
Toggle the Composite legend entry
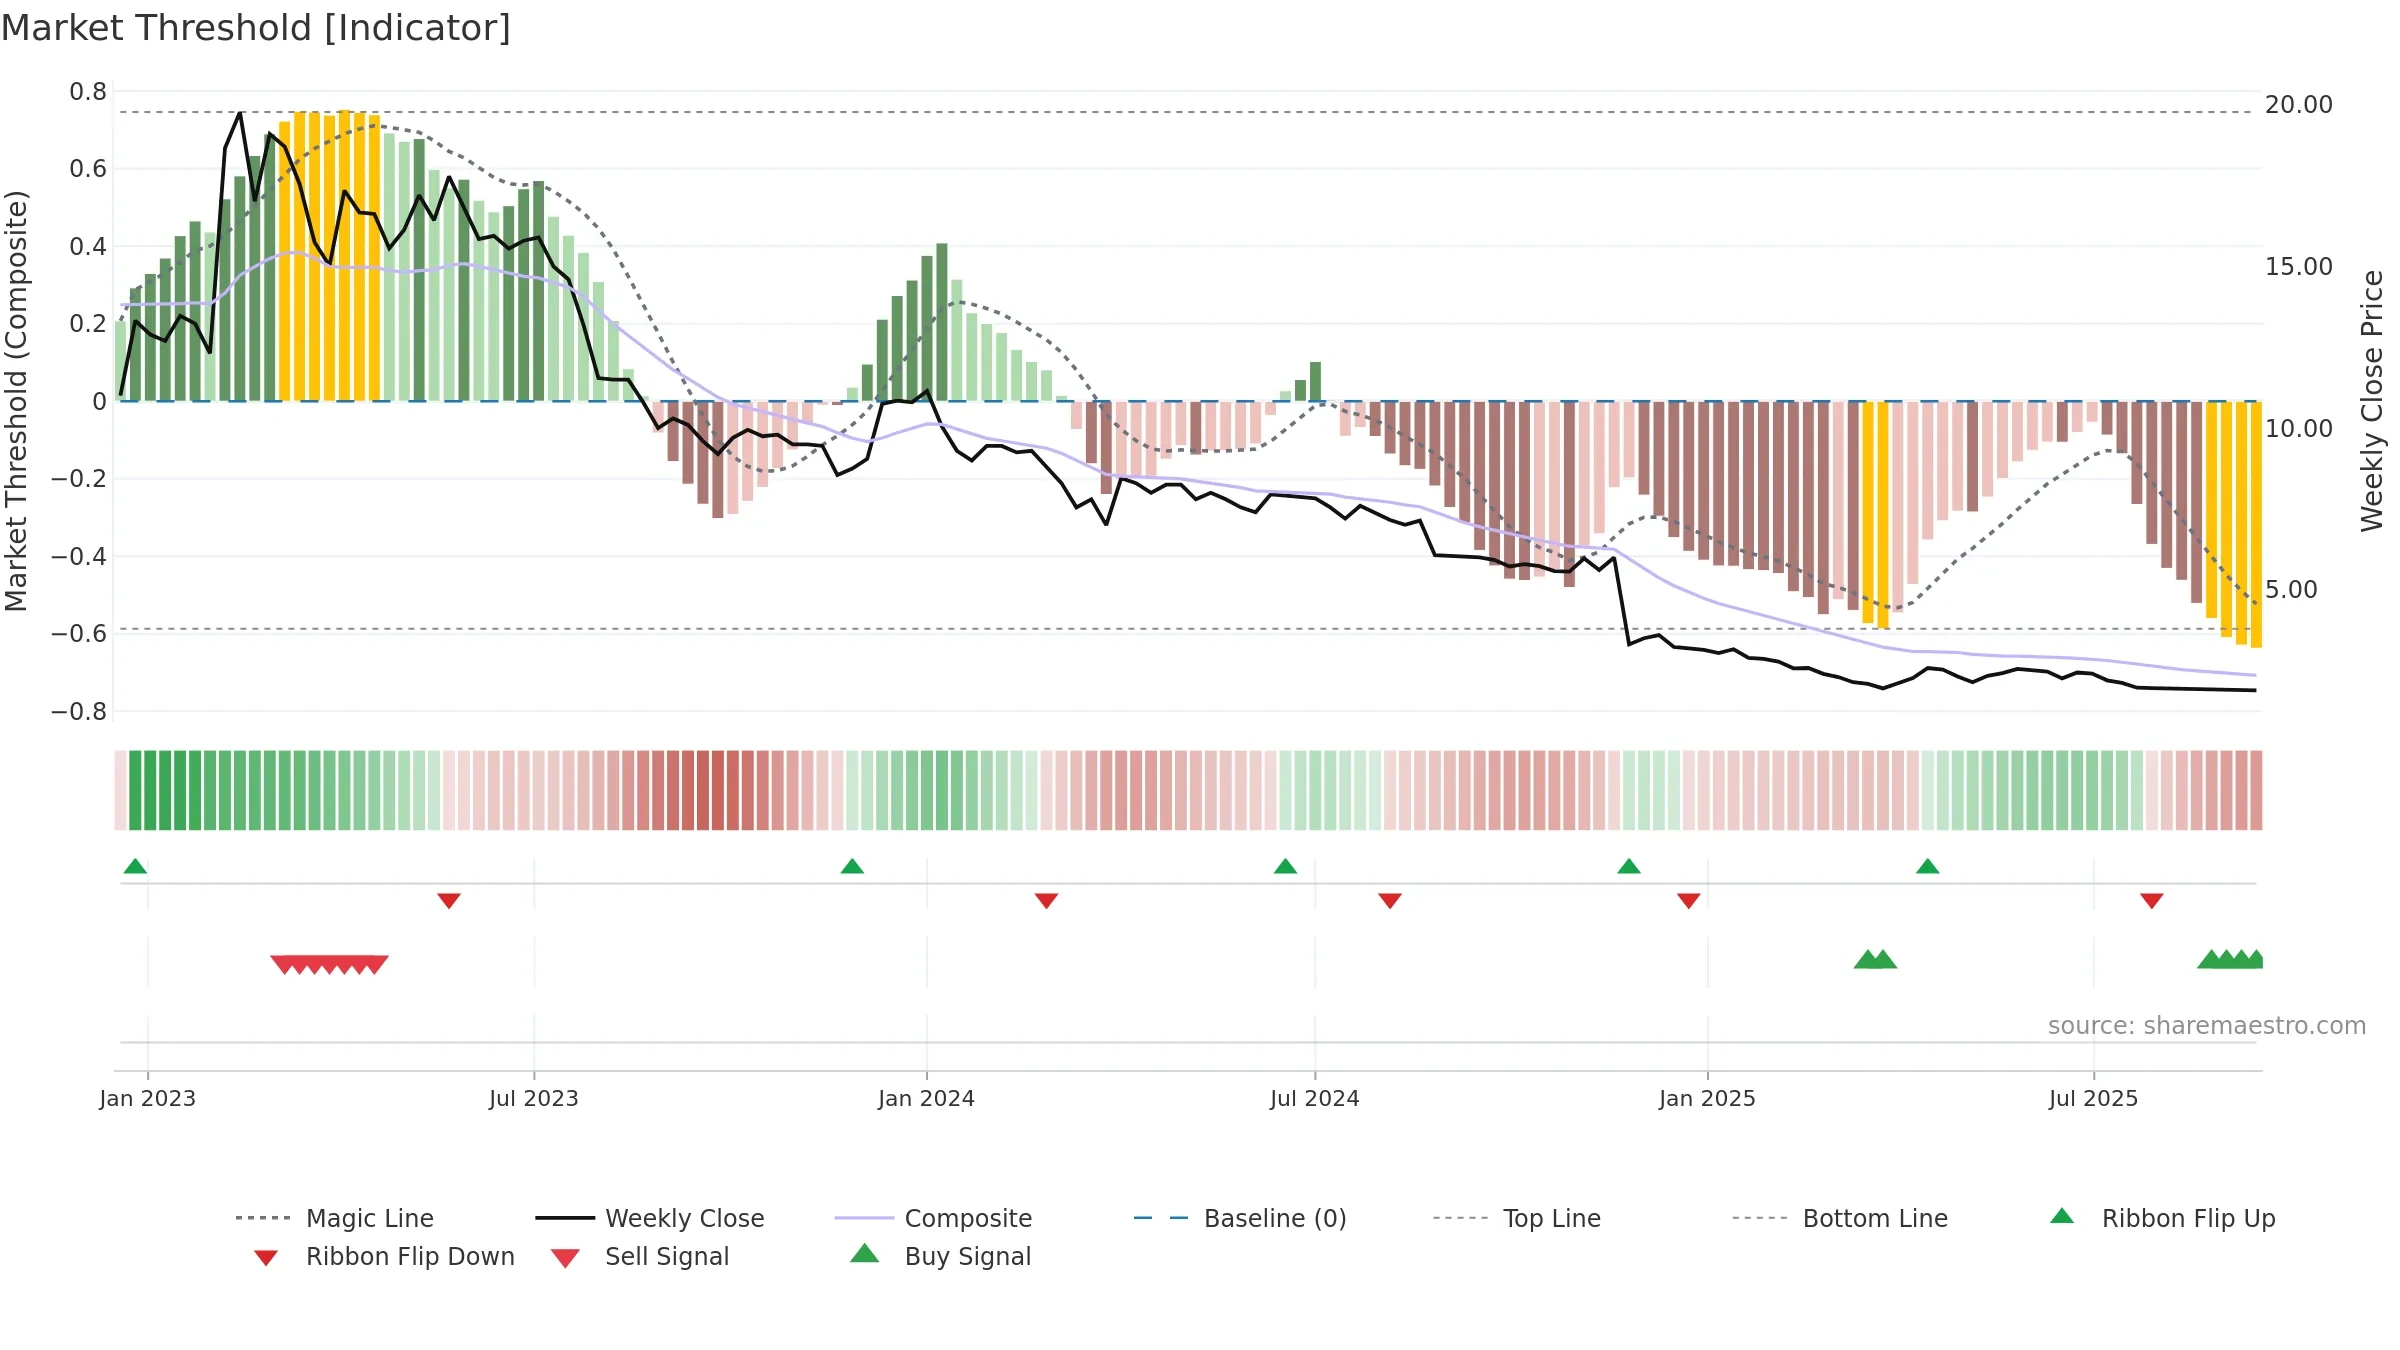pyautogui.click(x=933, y=1218)
